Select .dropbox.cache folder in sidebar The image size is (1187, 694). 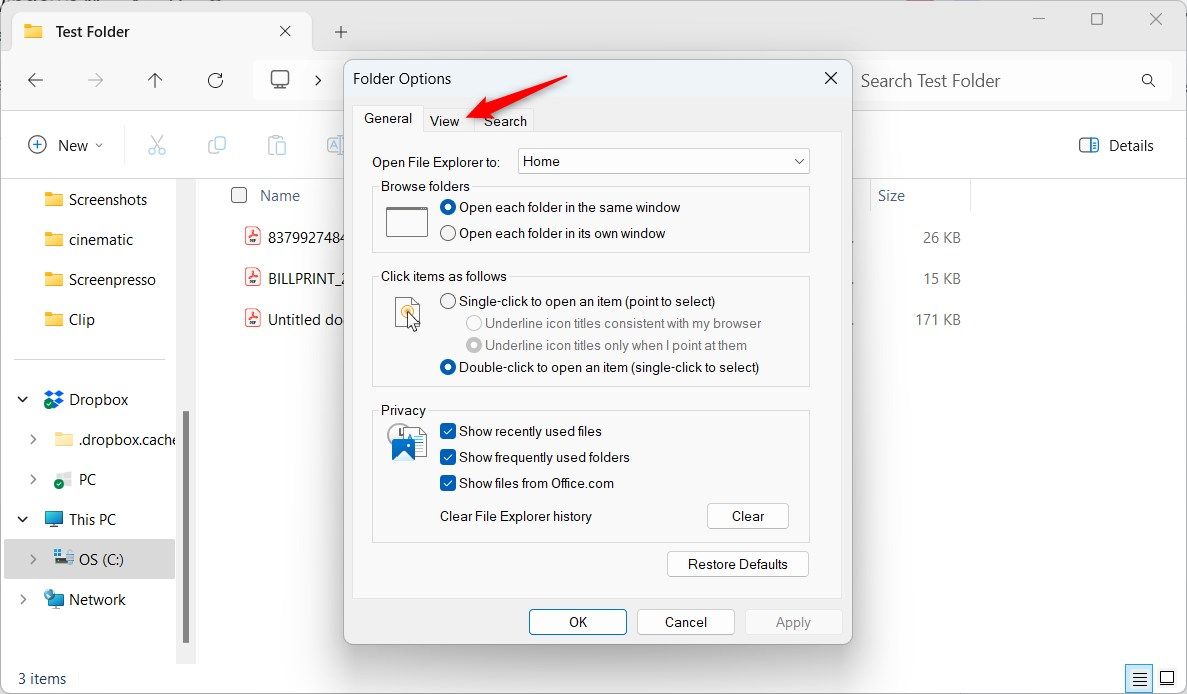click(114, 440)
